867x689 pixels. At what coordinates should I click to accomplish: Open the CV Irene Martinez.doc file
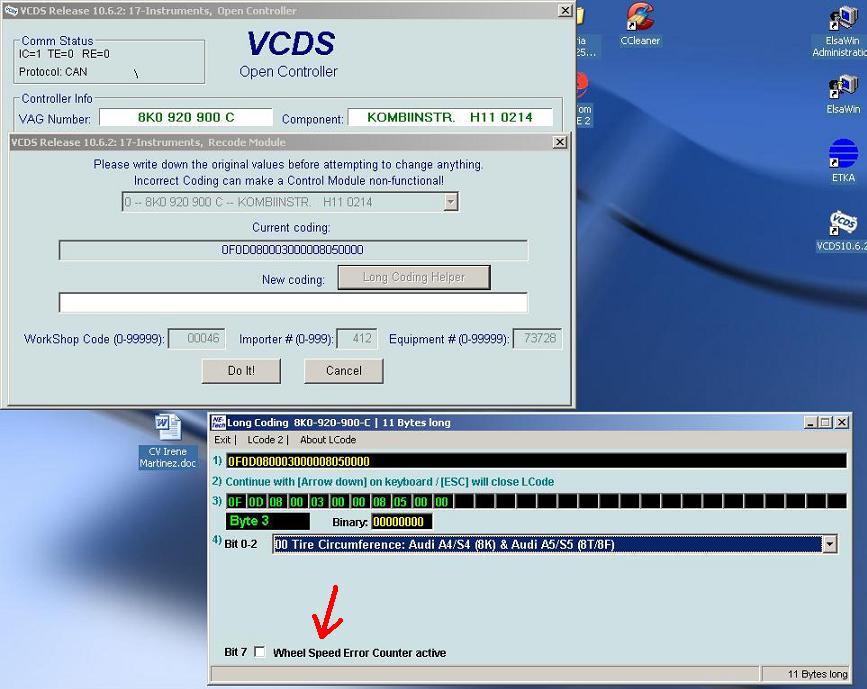point(167,441)
